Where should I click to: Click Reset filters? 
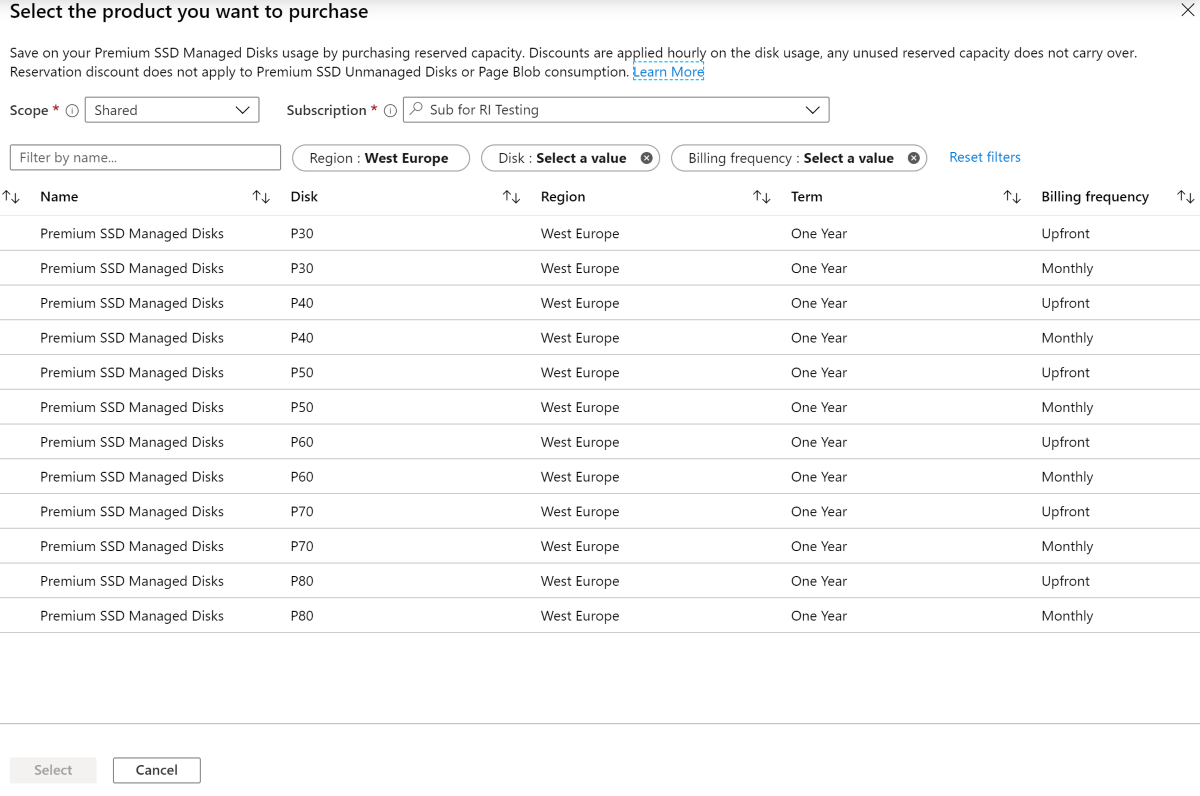[x=984, y=157]
